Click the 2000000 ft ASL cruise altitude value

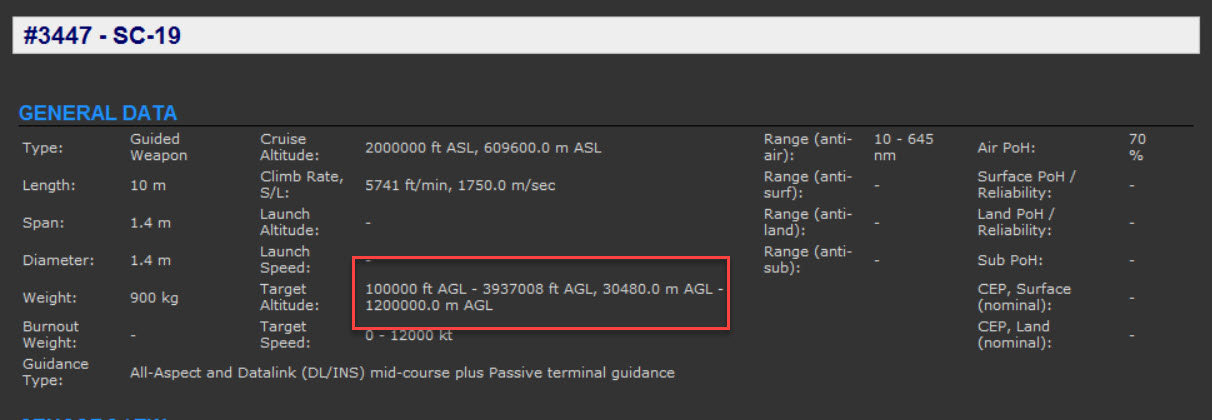483,148
